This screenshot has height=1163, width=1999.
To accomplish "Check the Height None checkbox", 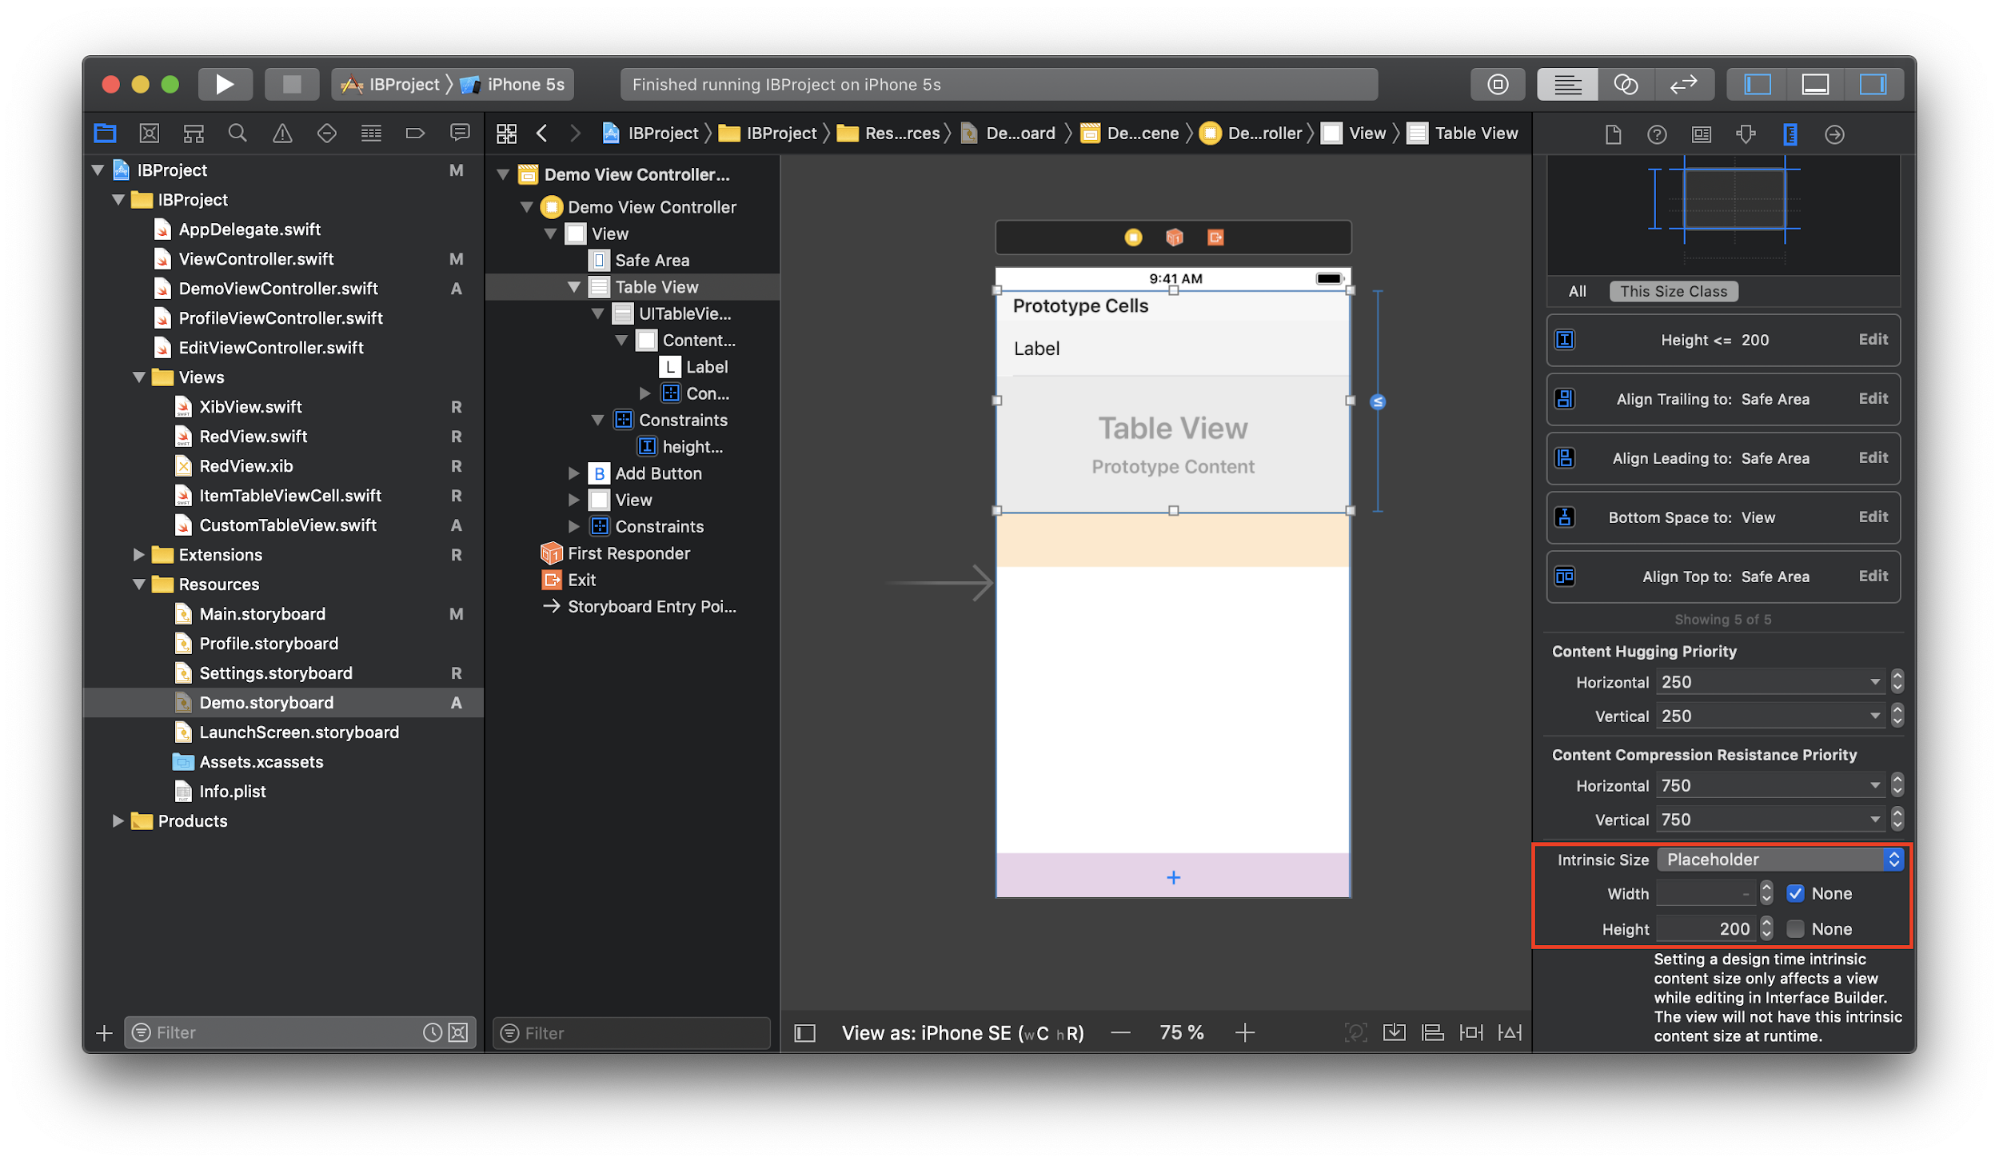I will pyautogui.click(x=1795, y=929).
